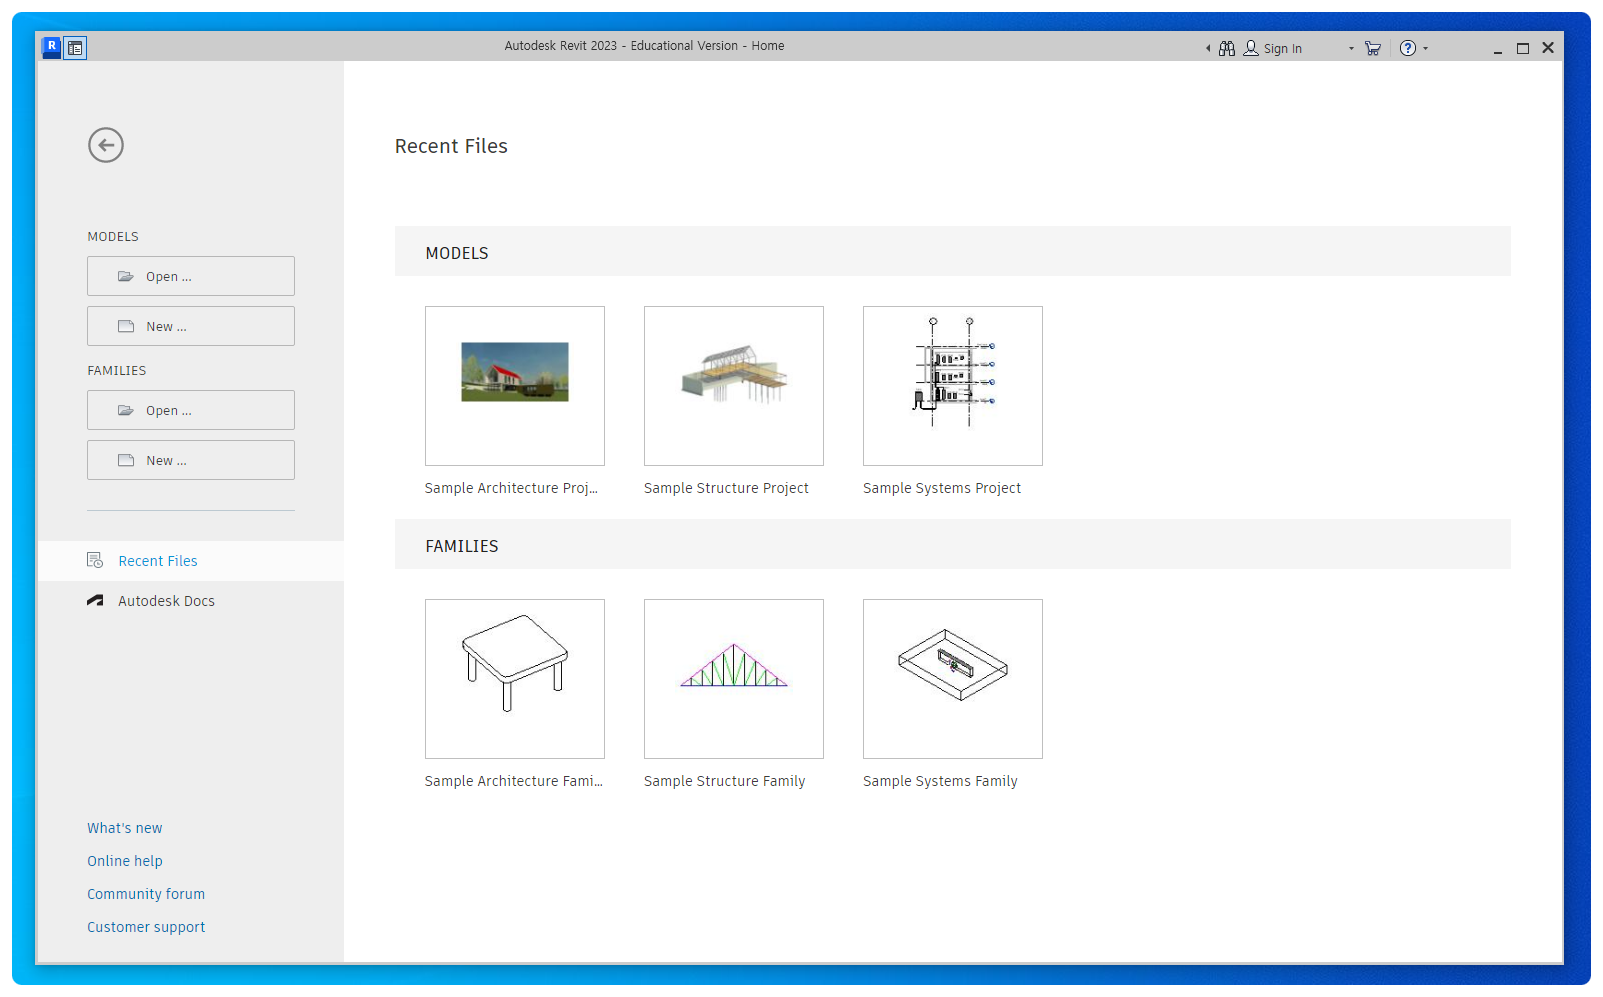Click the binoculars search icon
This screenshot has height=997, width=1603.
pyautogui.click(x=1227, y=48)
